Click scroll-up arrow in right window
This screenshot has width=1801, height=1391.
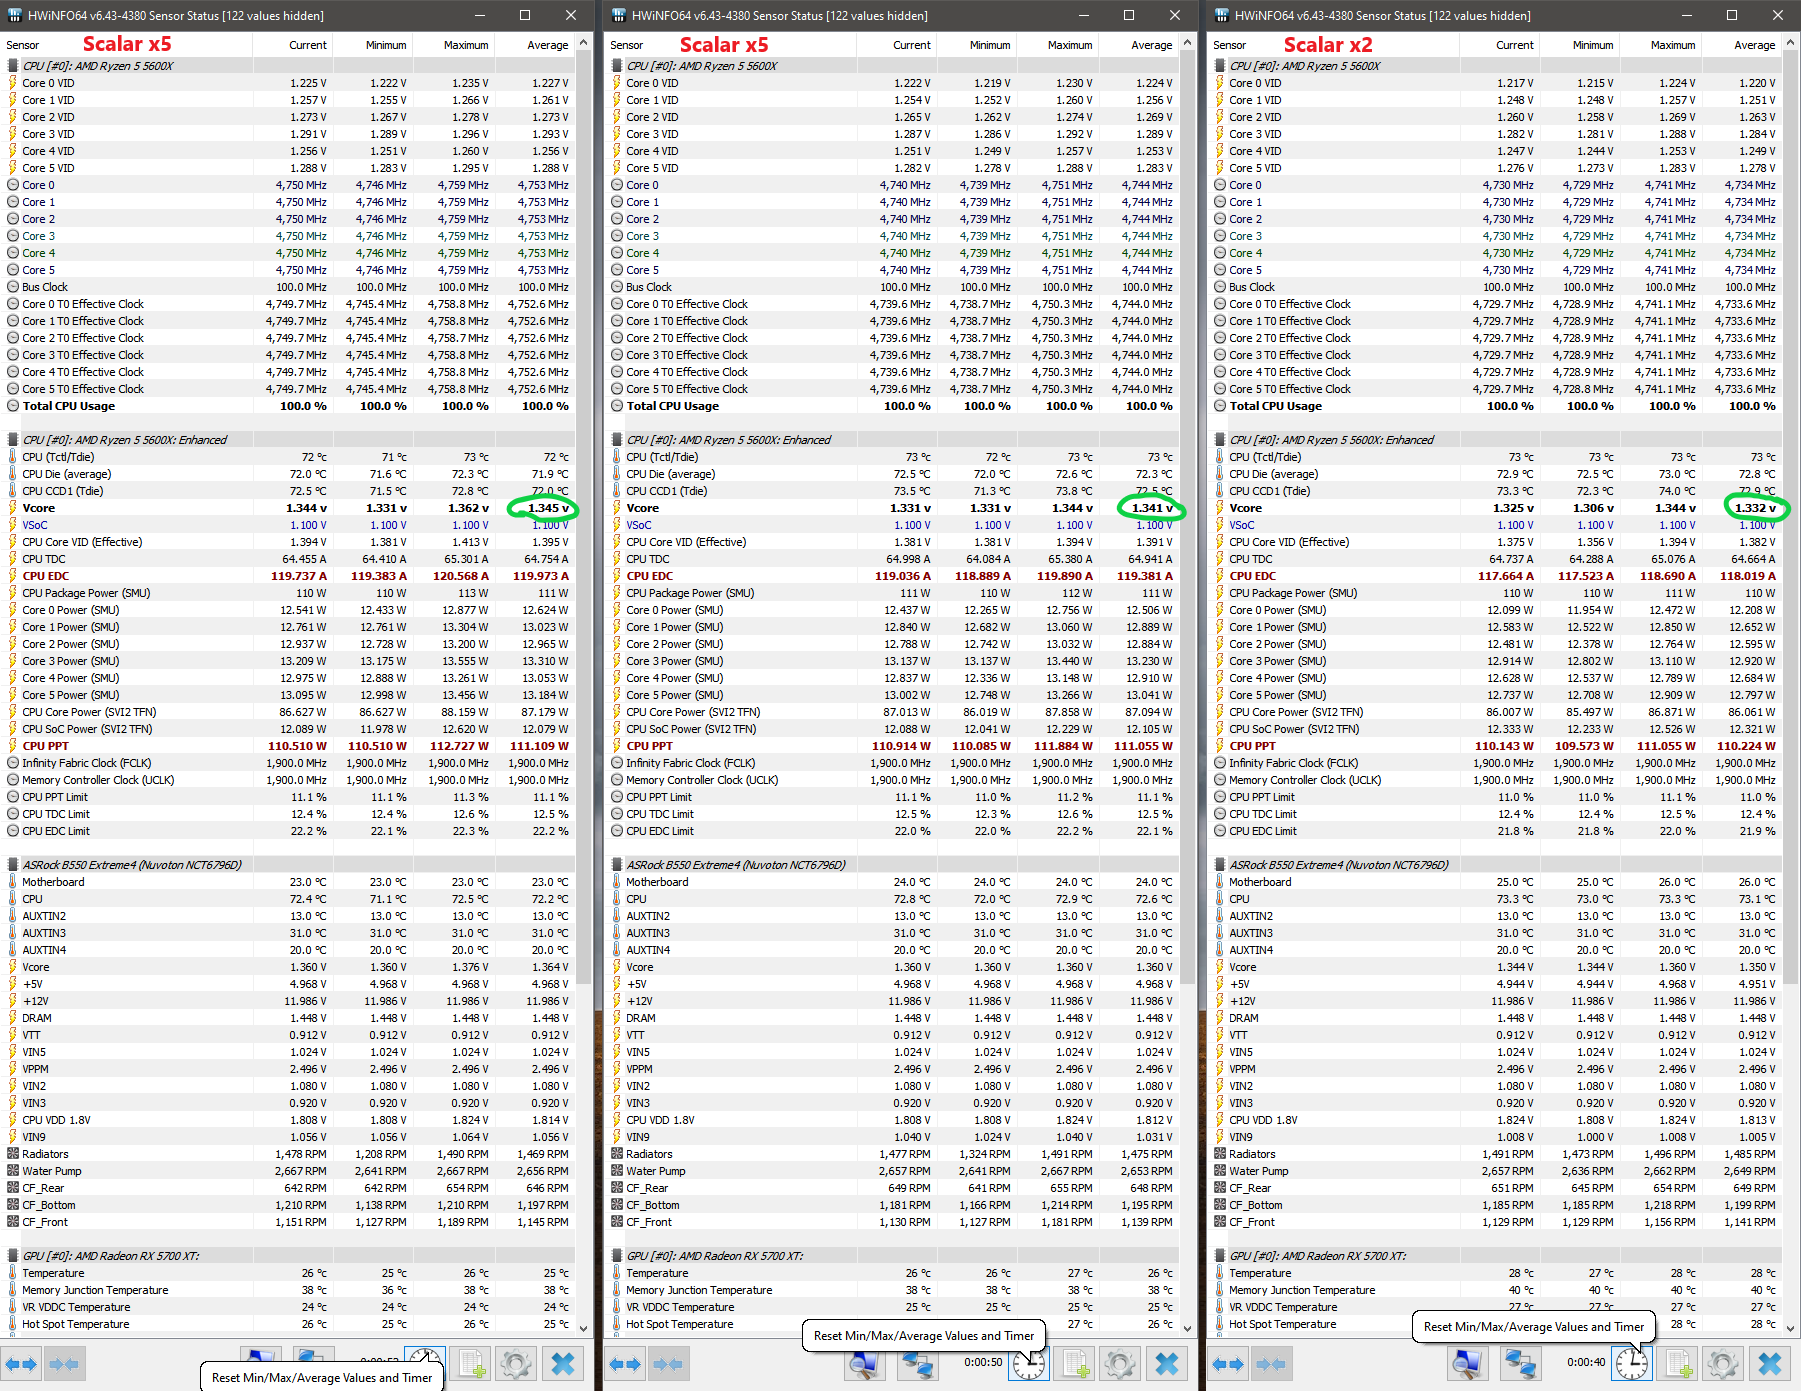(x=1791, y=43)
